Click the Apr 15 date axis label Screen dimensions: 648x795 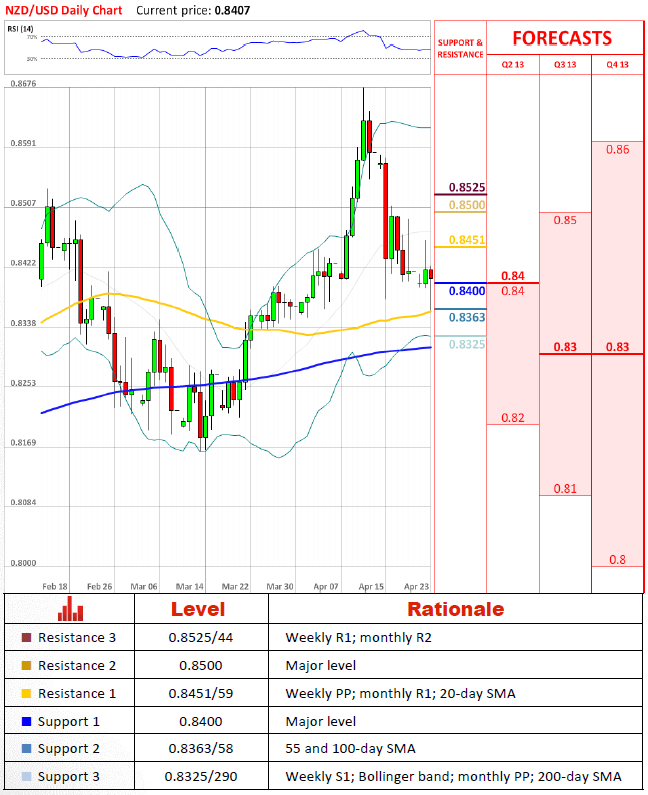(371, 587)
